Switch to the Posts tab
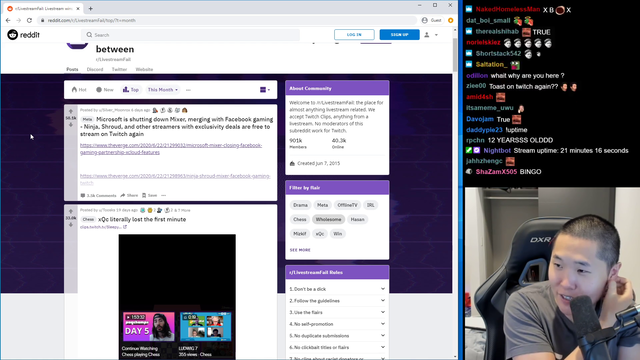Image resolution: width=640 pixels, height=360 pixels. pyautogui.click(x=72, y=69)
